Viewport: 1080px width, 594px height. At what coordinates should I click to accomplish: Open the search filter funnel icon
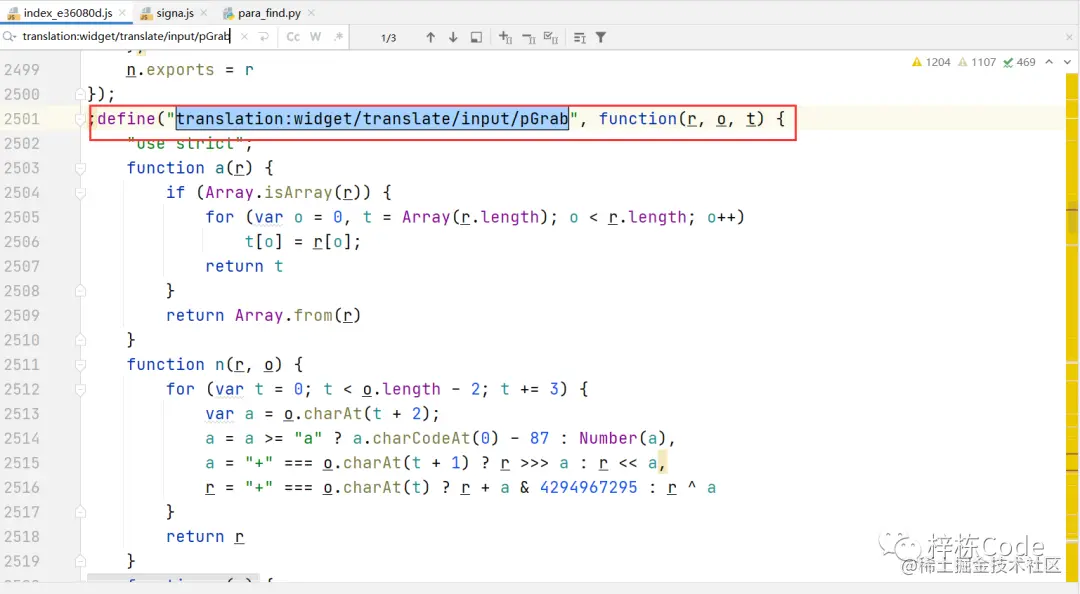point(601,37)
